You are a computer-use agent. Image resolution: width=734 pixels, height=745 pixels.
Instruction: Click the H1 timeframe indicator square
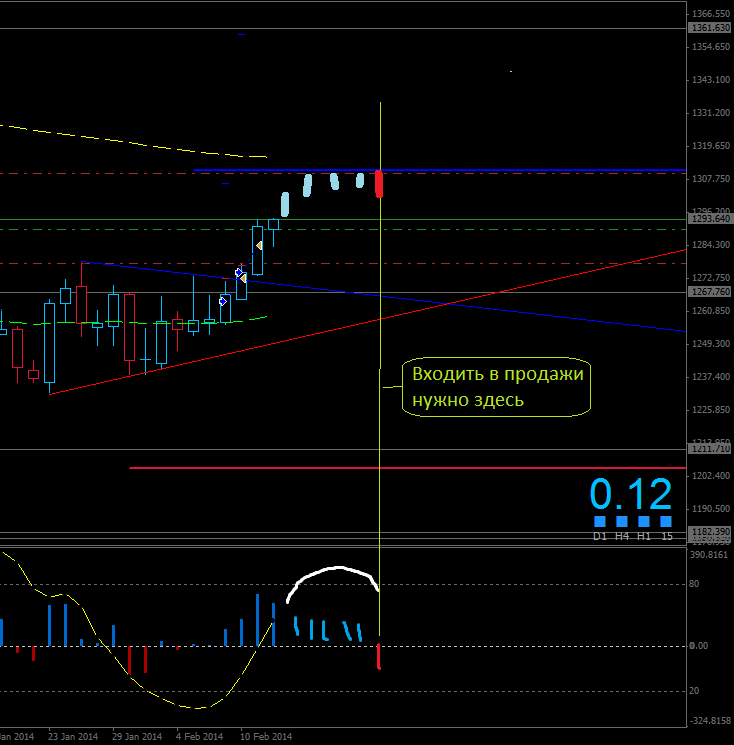(x=644, y=521)
